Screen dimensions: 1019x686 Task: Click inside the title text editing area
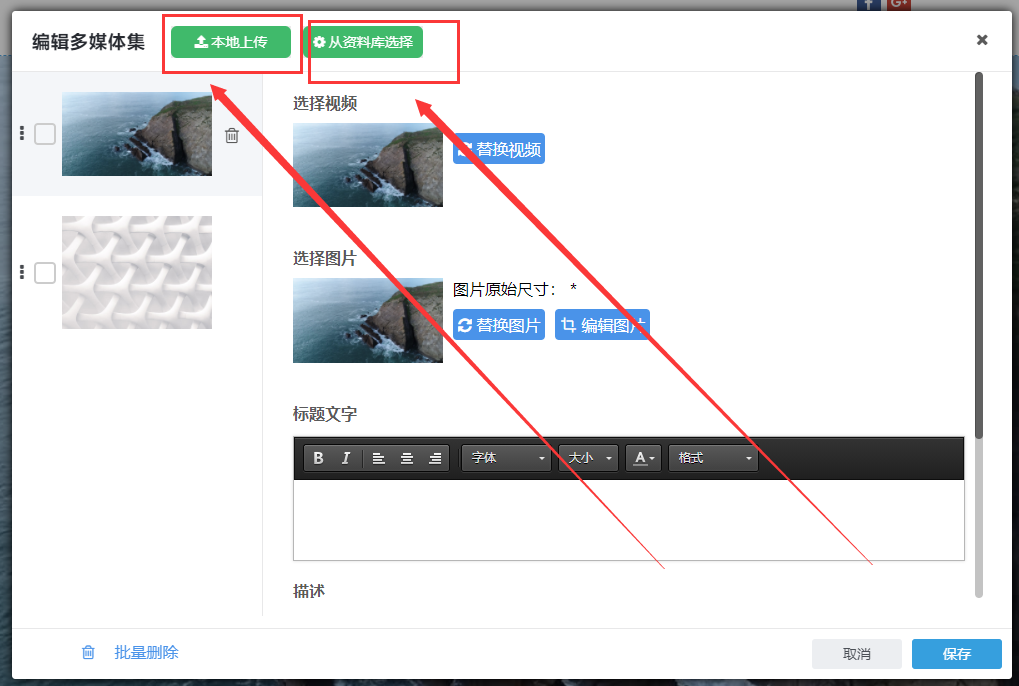(628, 520)
